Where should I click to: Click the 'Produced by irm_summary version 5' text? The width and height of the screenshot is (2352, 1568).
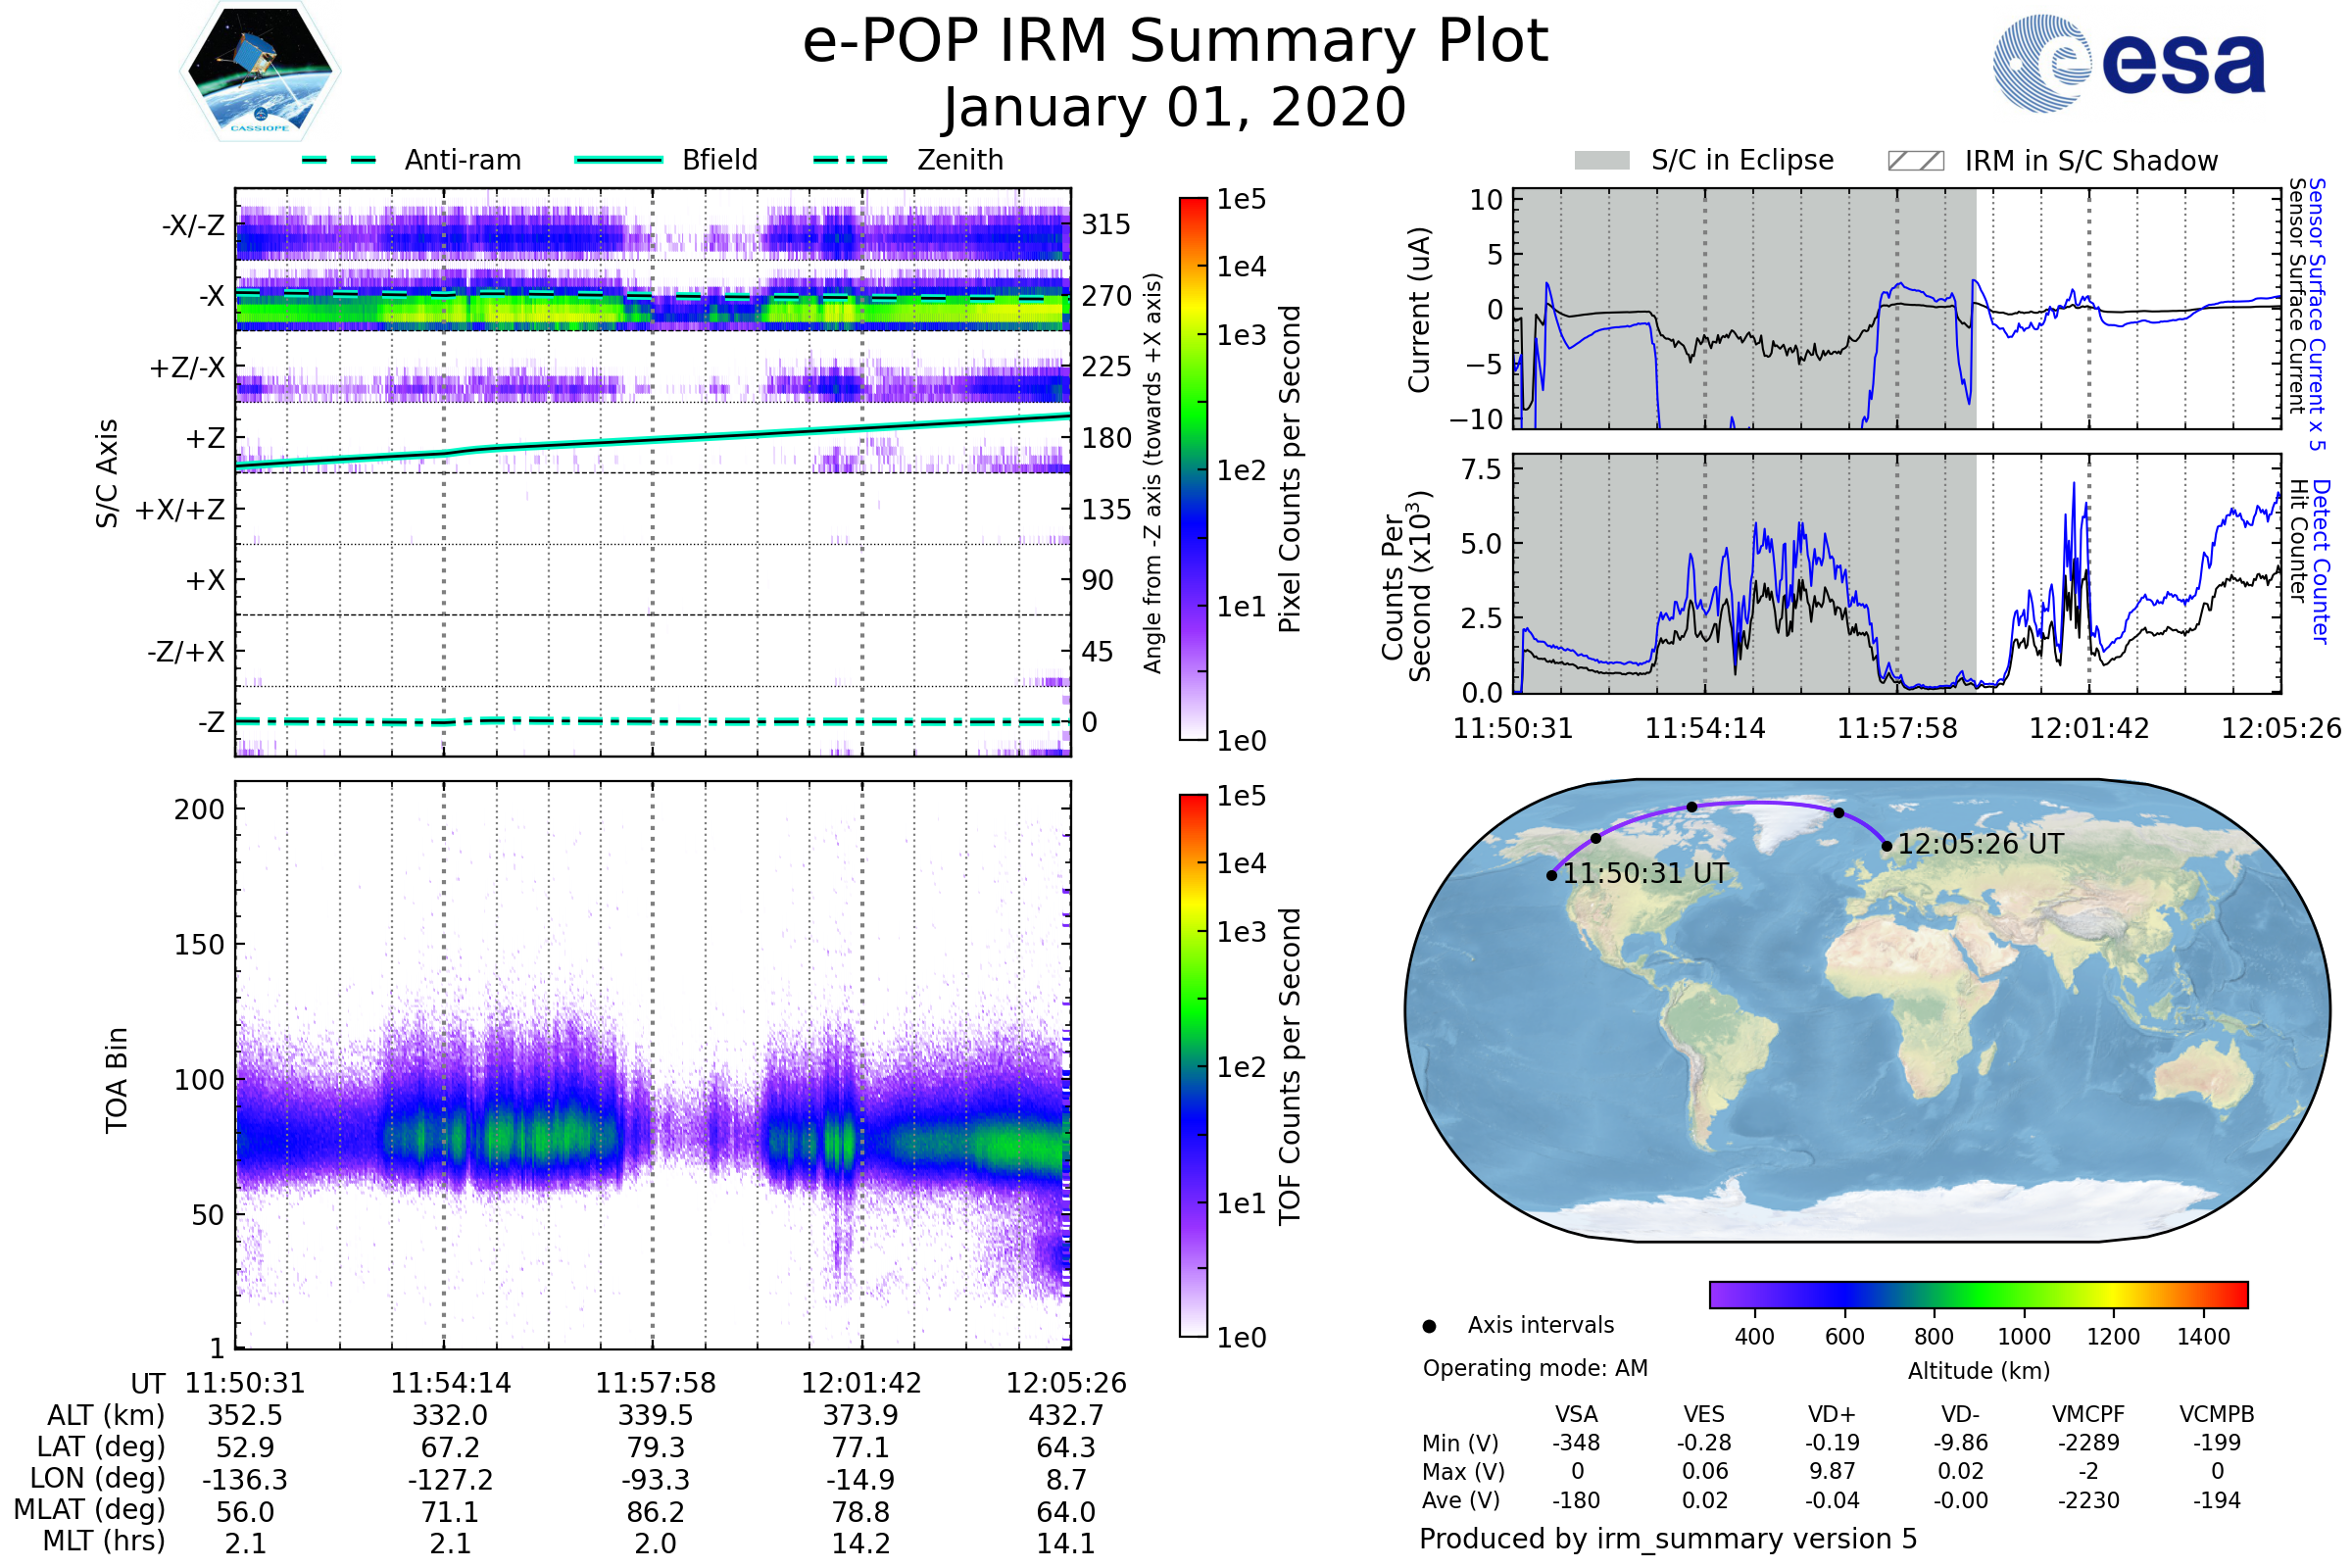(x=1667, y=1538)
